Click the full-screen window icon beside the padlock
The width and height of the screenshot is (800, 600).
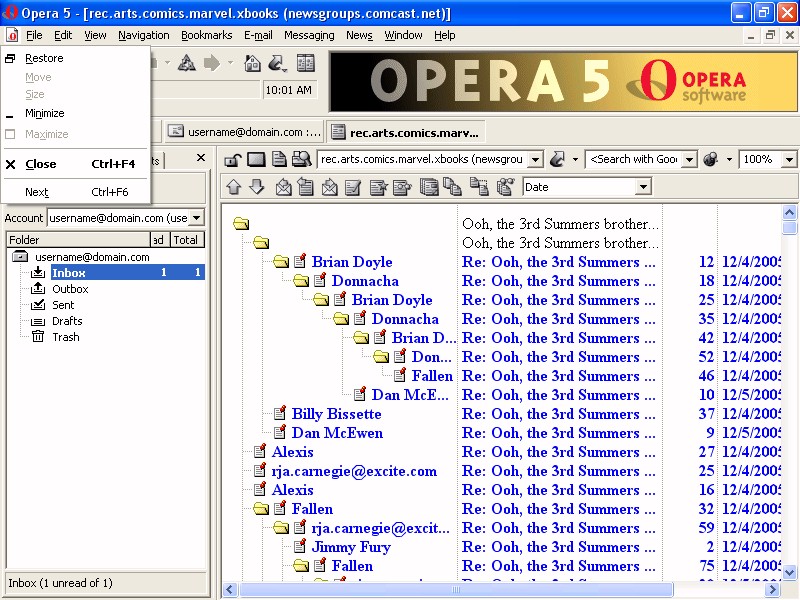[x=256, y=160]
